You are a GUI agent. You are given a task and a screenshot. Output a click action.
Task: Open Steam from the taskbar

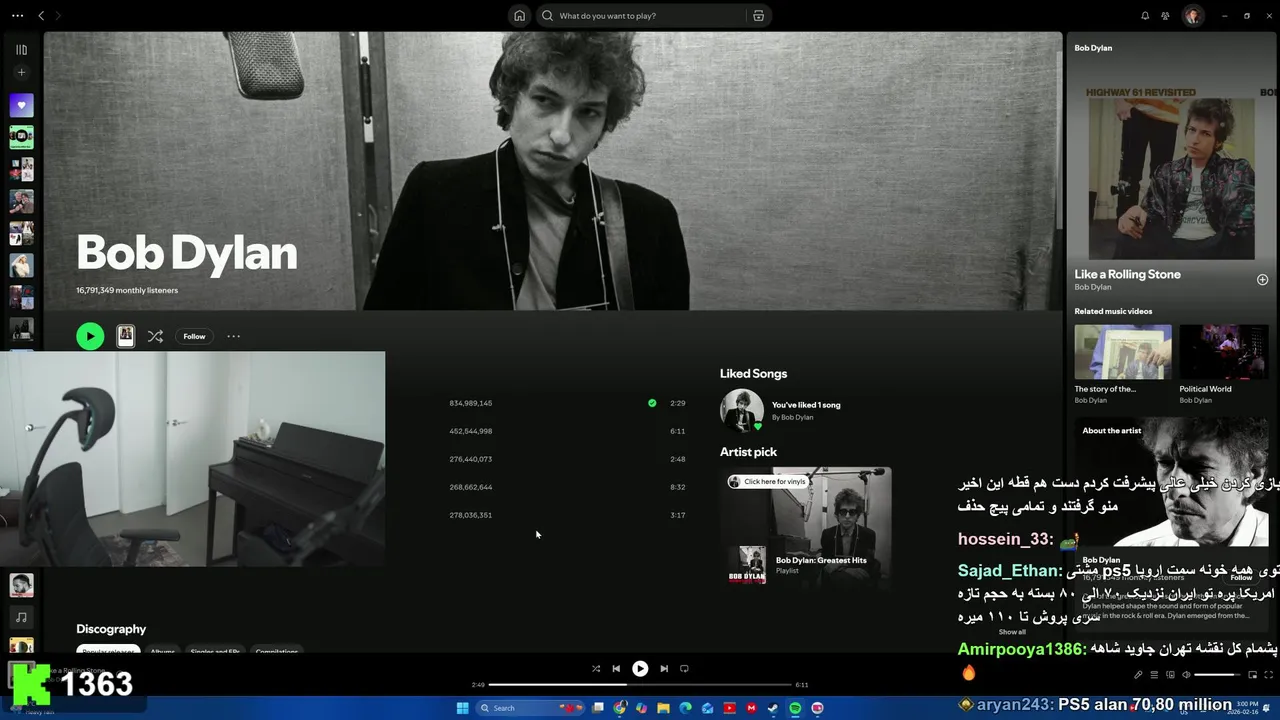pos(773,708)
